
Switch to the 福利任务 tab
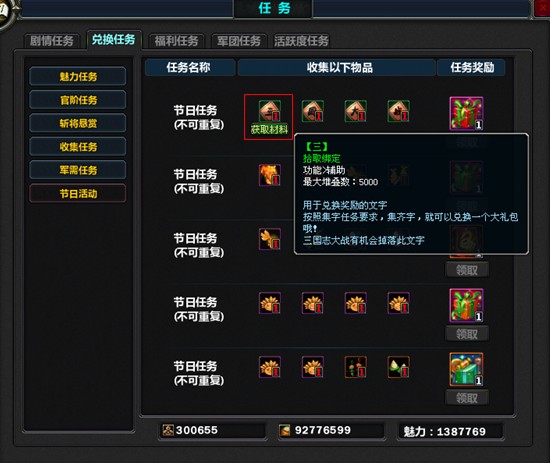[x=176, y=41]
